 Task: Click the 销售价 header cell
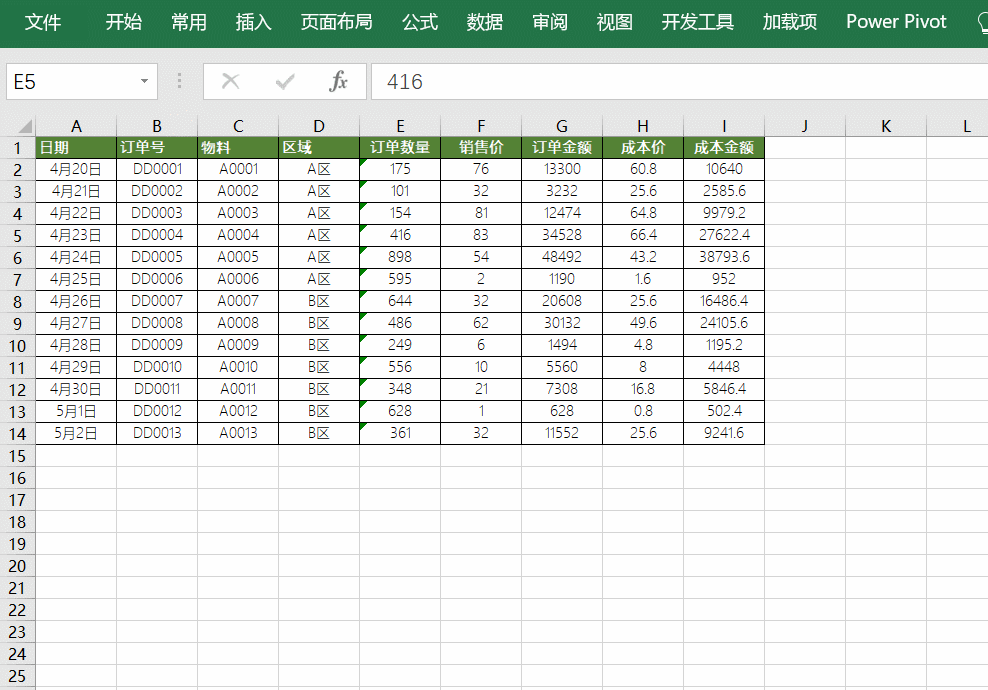[x=481, y=147]
